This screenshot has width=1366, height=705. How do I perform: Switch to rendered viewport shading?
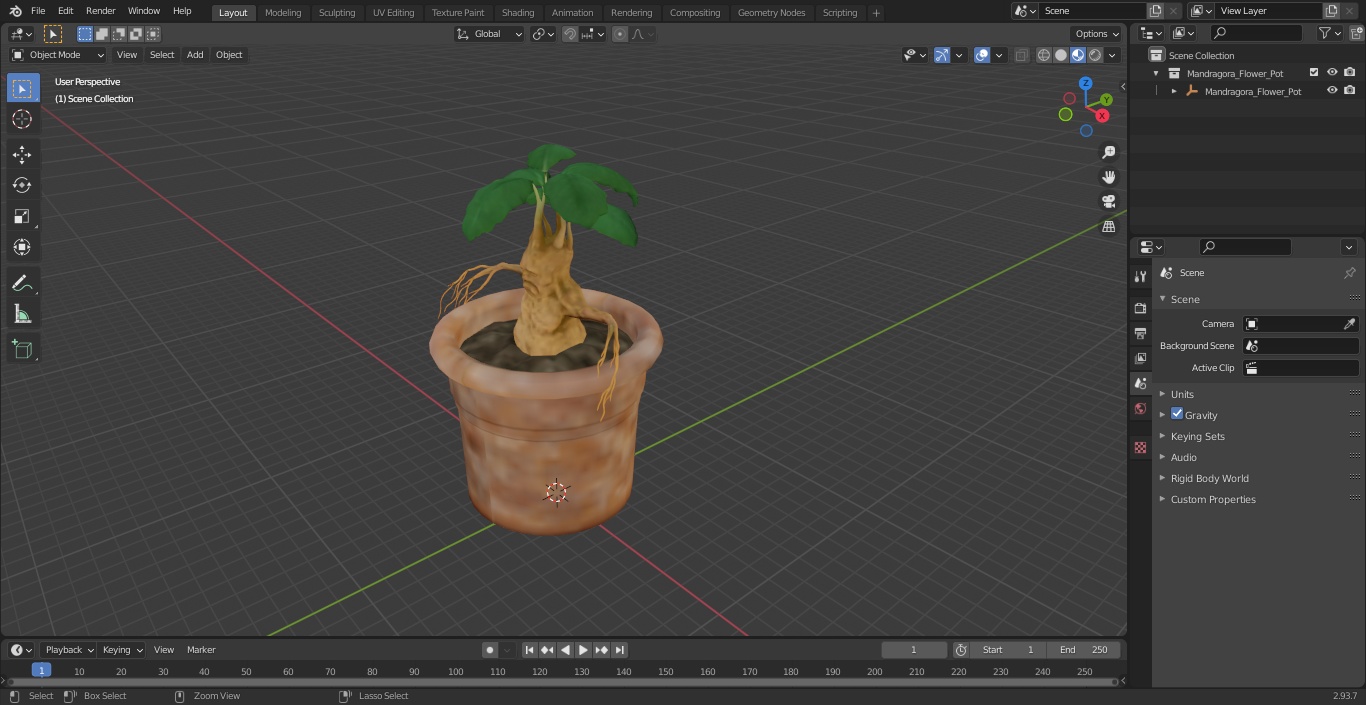click(1095, 55)
